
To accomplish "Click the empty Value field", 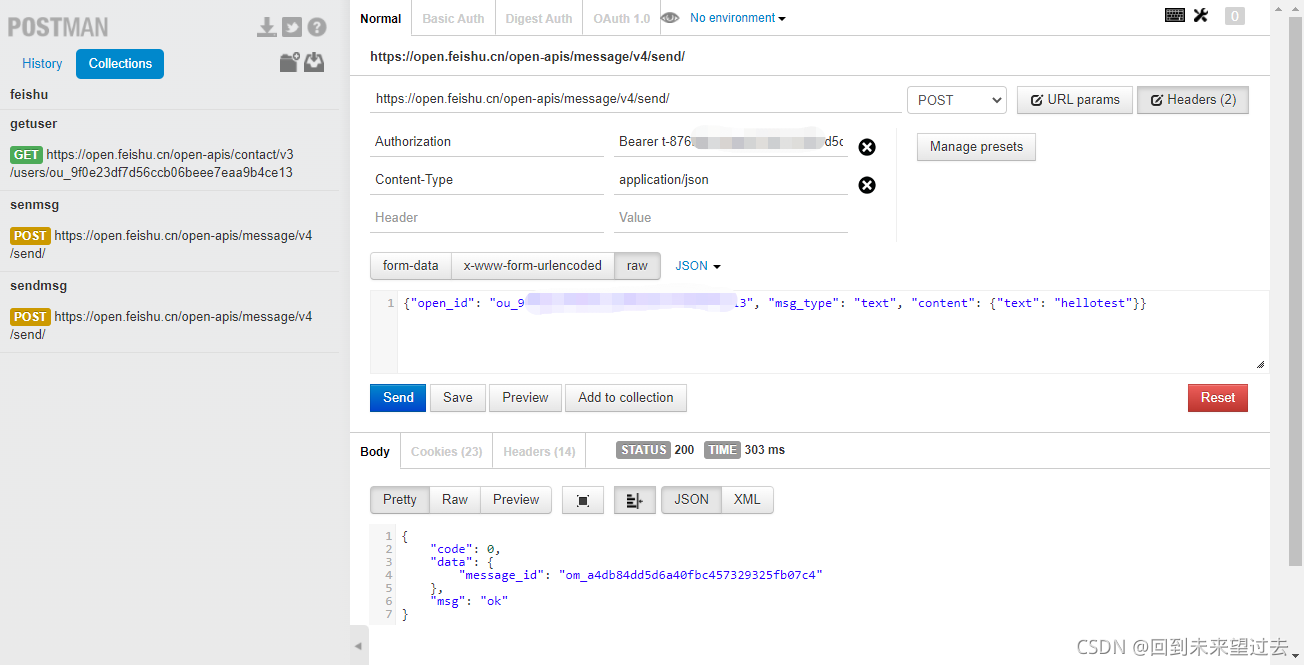I will coord(731,218).
